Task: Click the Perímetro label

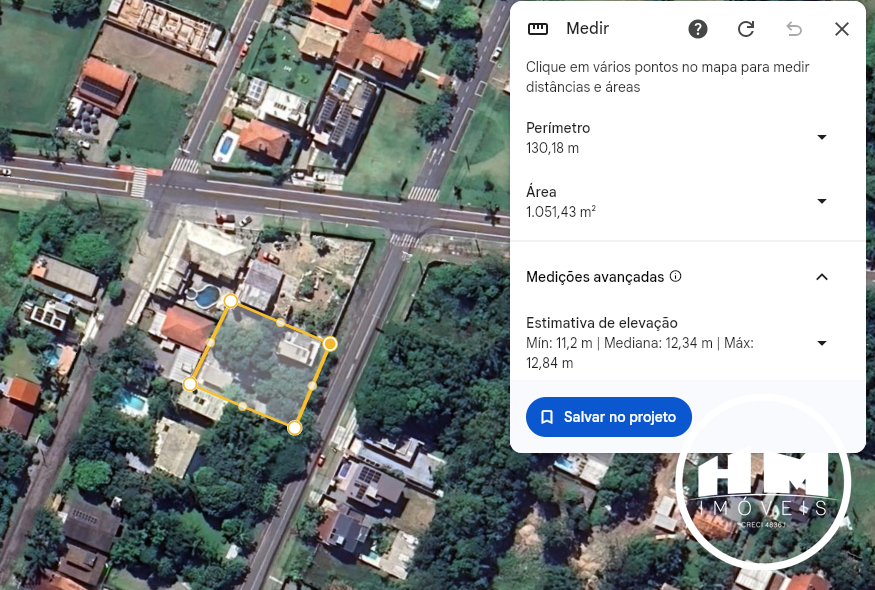Action: click(557, 128)
